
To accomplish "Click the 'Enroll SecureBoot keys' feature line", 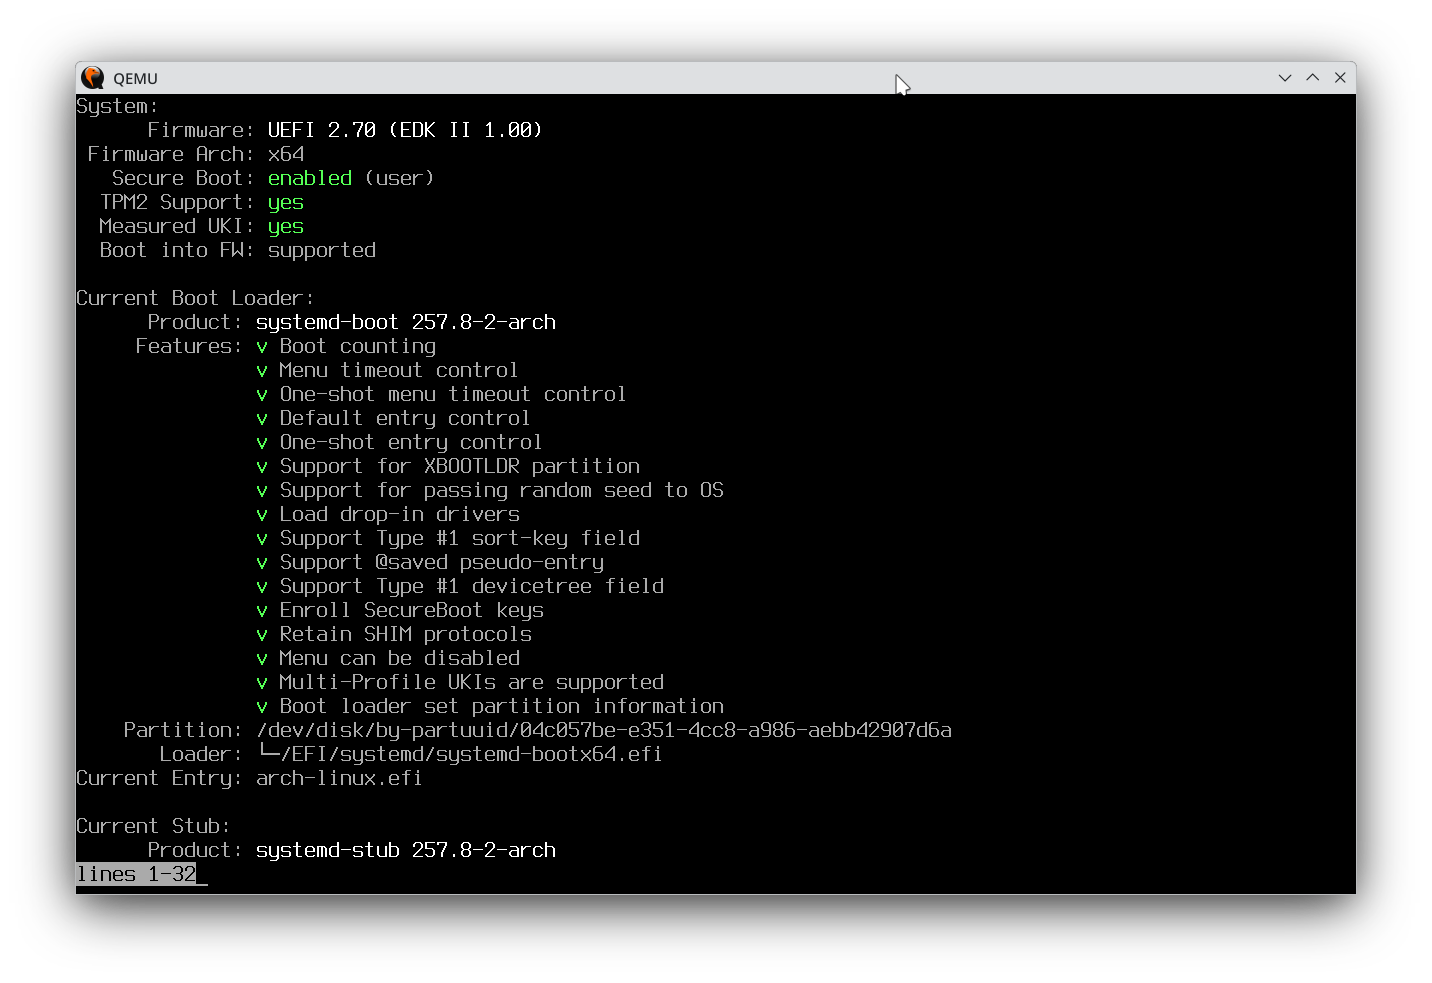I will [400, 610].
